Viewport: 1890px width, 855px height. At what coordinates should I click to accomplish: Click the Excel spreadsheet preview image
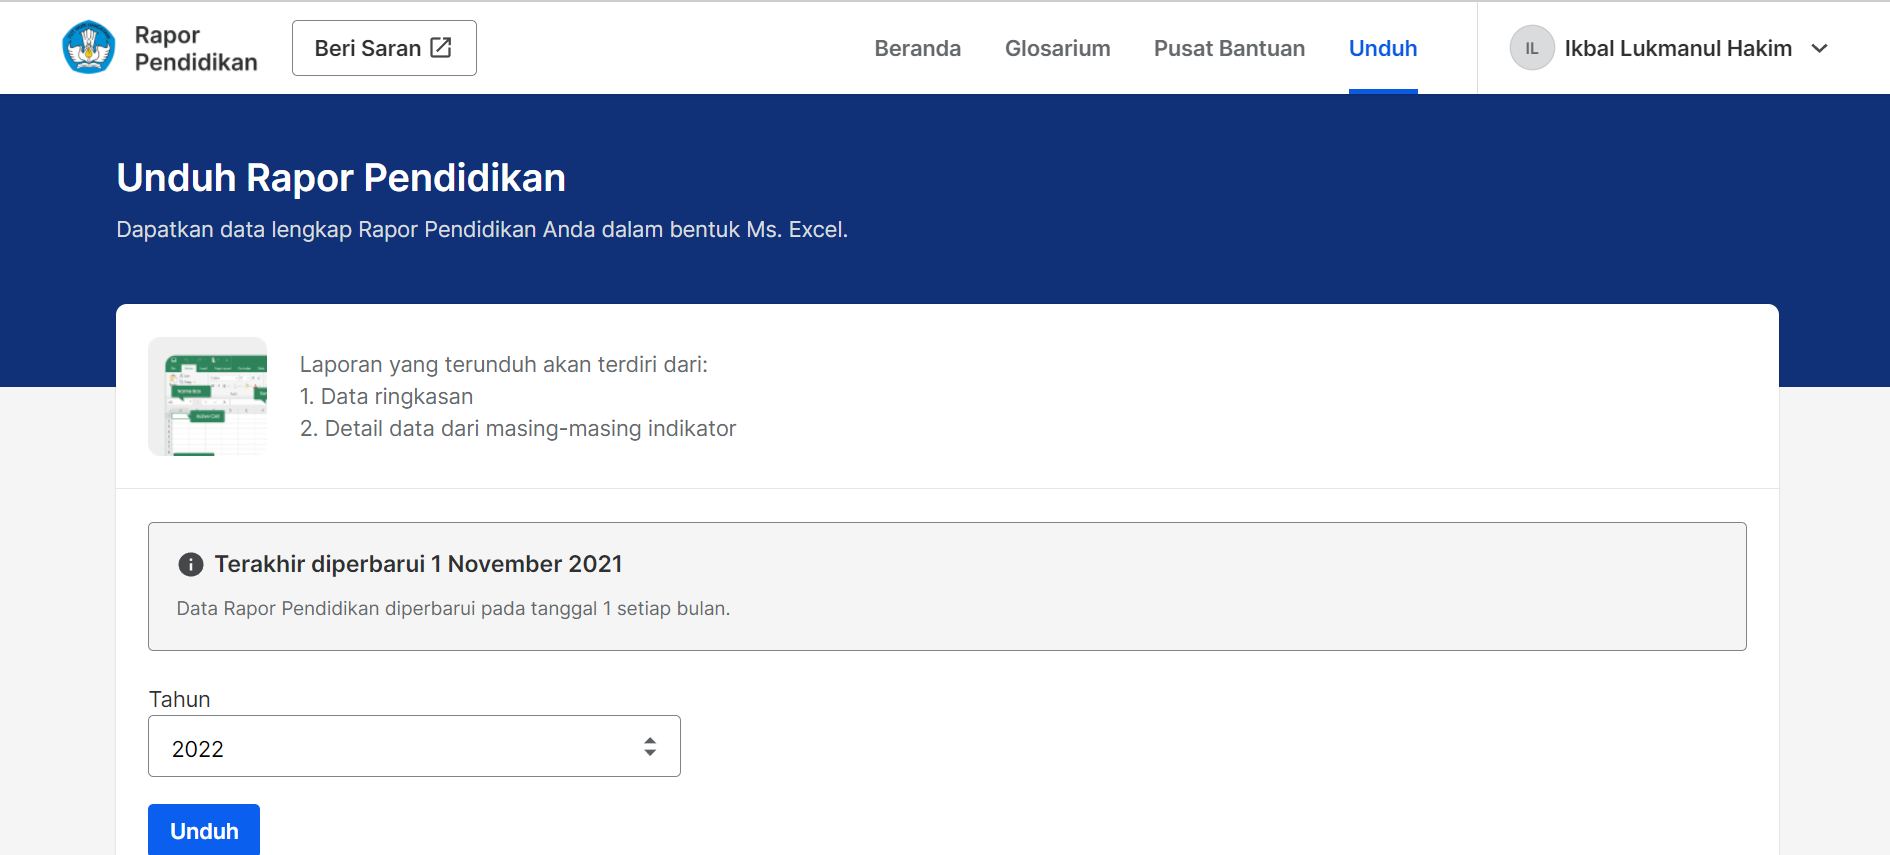click(x=208, y=397)
